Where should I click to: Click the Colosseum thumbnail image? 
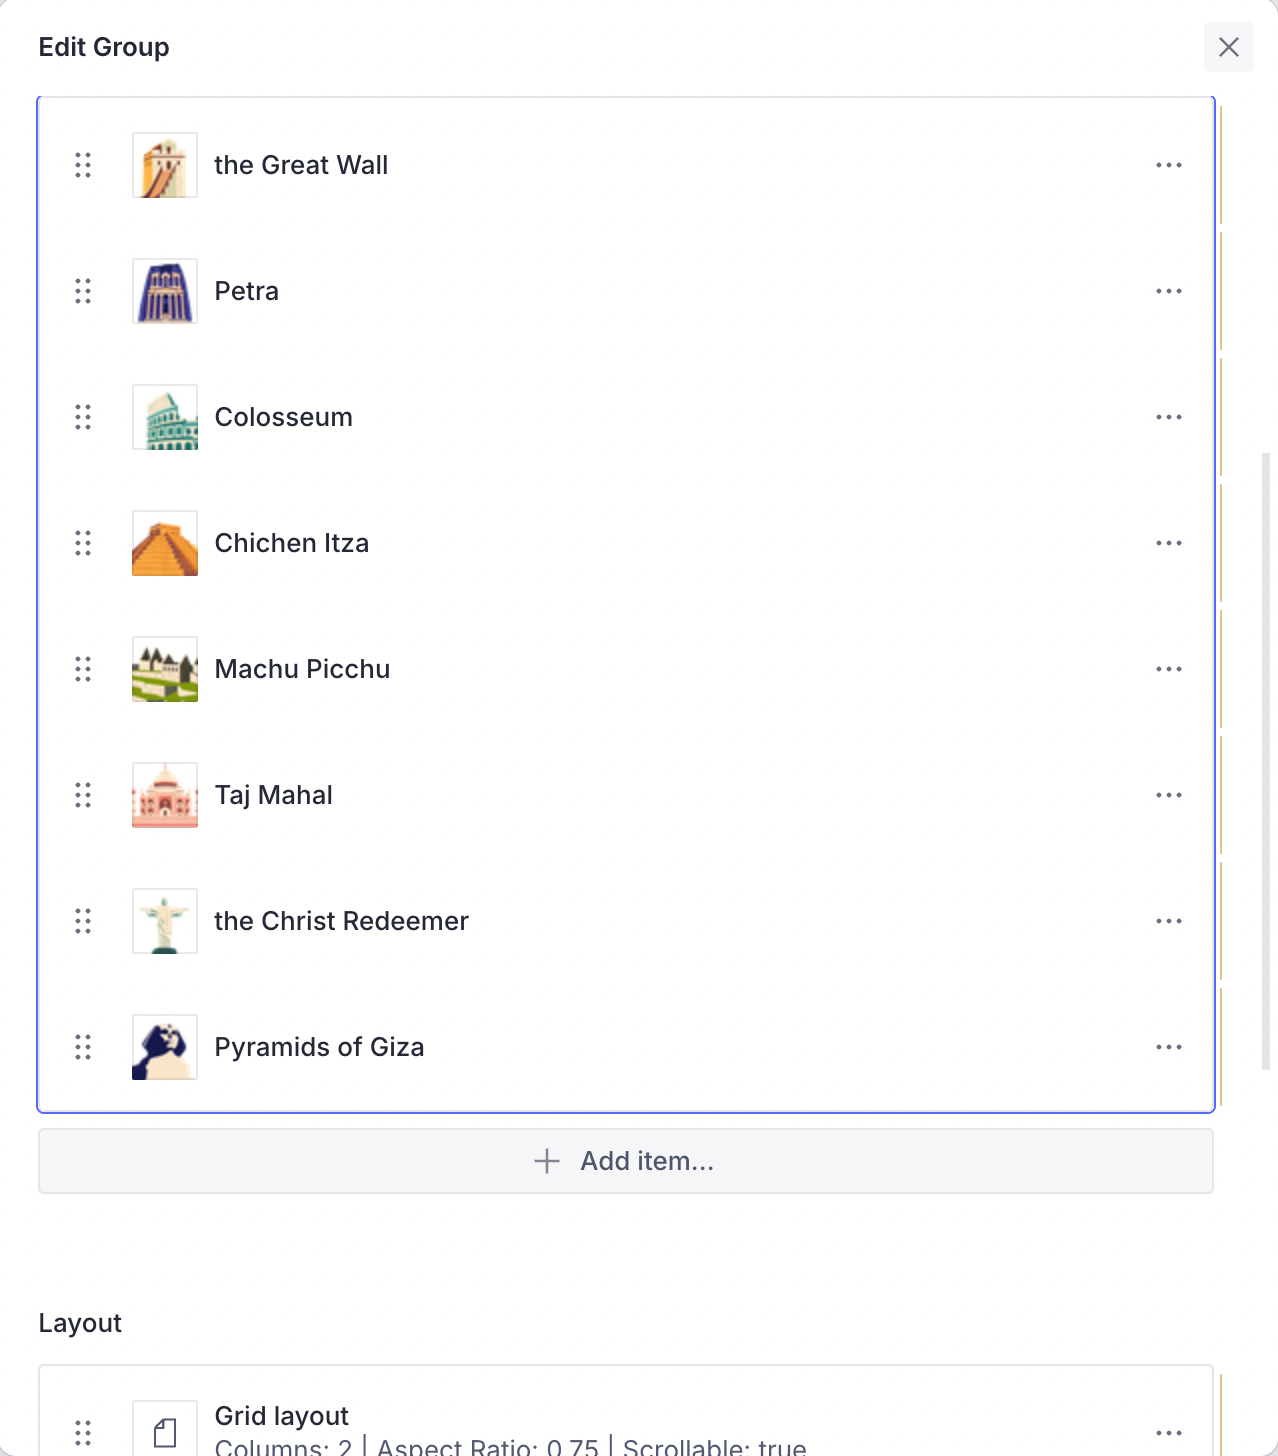165,417
